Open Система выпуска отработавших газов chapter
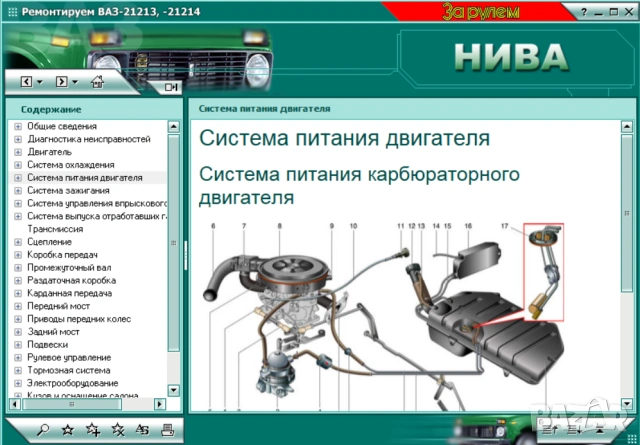This screenshot has height=445, width=640. 97,216
